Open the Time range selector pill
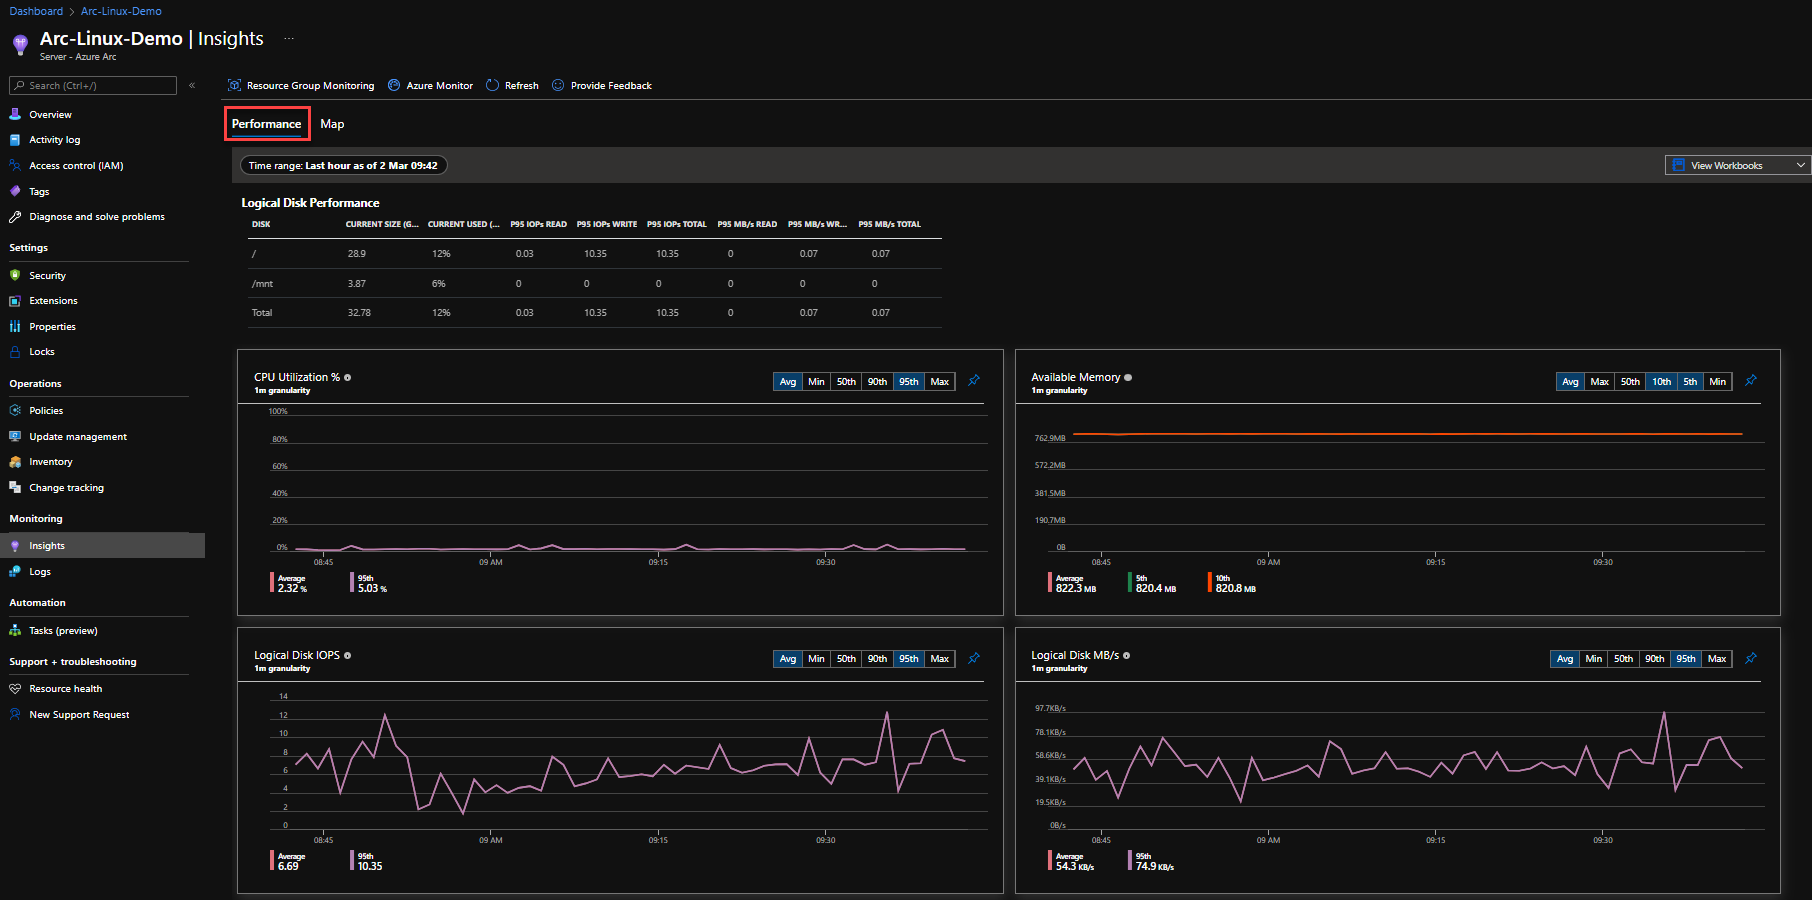 (343, 165)
